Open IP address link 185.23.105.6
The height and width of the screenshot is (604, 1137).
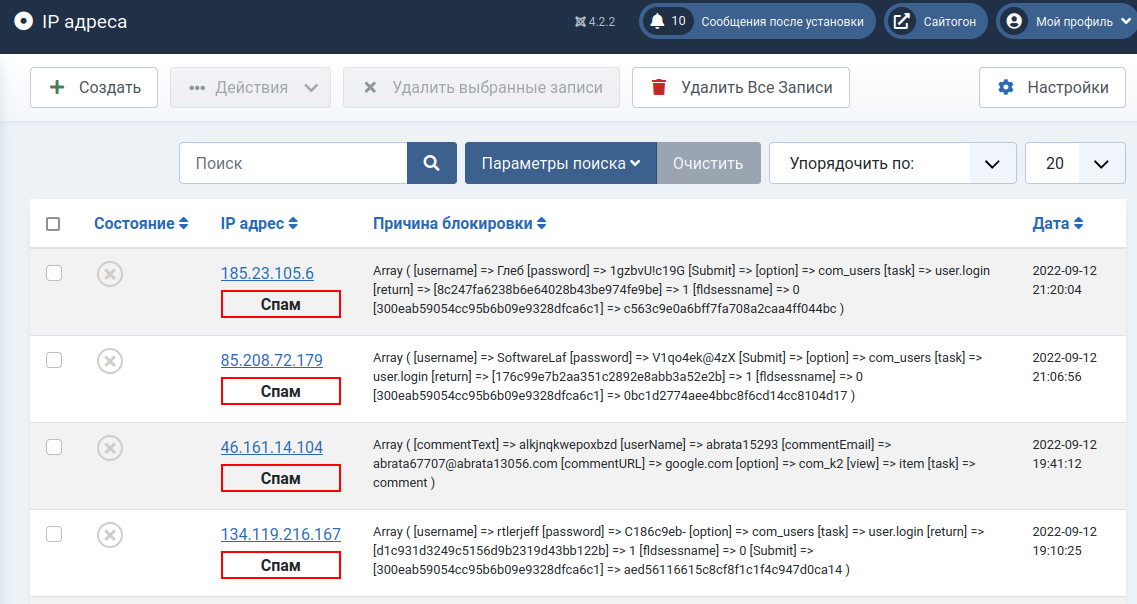(267, 273)
